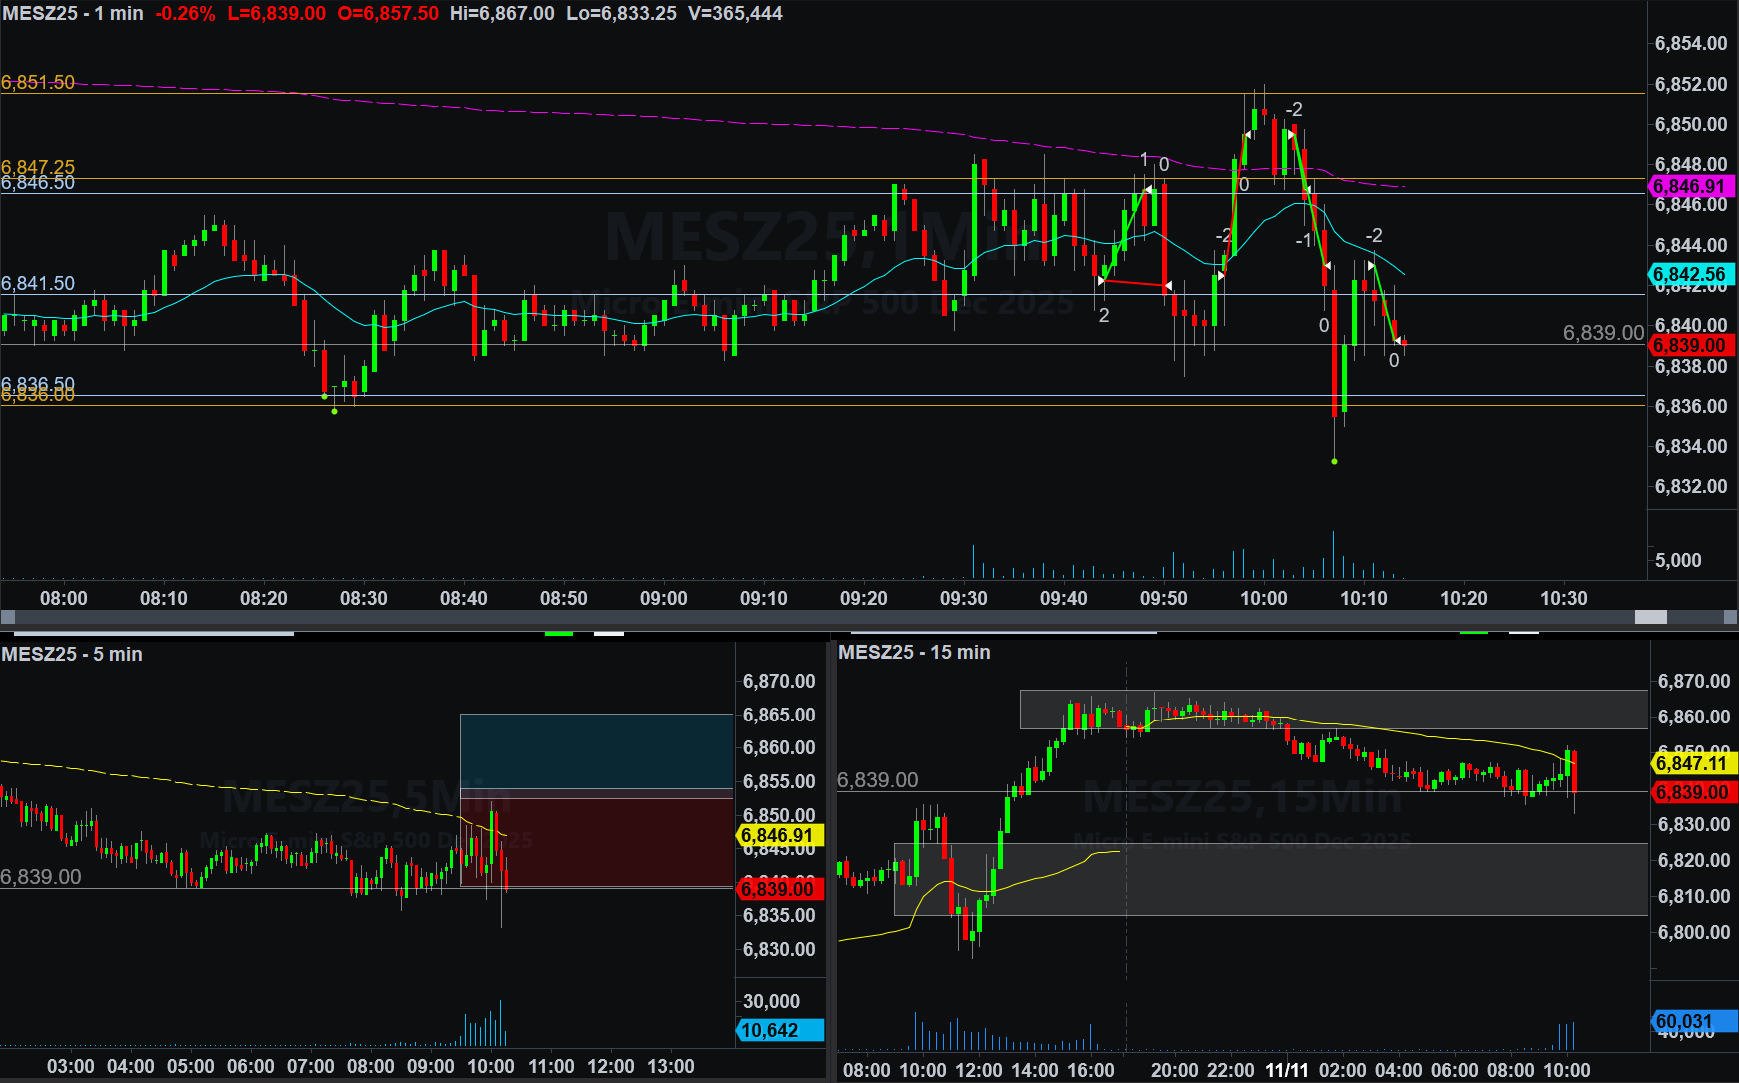This screenshot has height=1083, width=1739.
Task: Click the green dot marker below the 10:07 low
Action: click(x=1334, y=461)
